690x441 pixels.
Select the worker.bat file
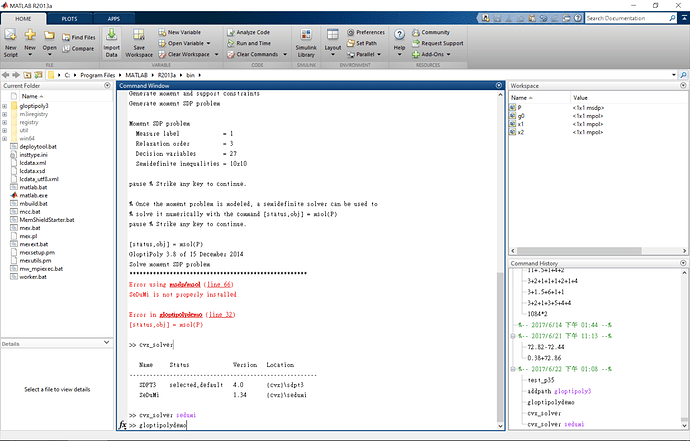(x=33, y=277)
